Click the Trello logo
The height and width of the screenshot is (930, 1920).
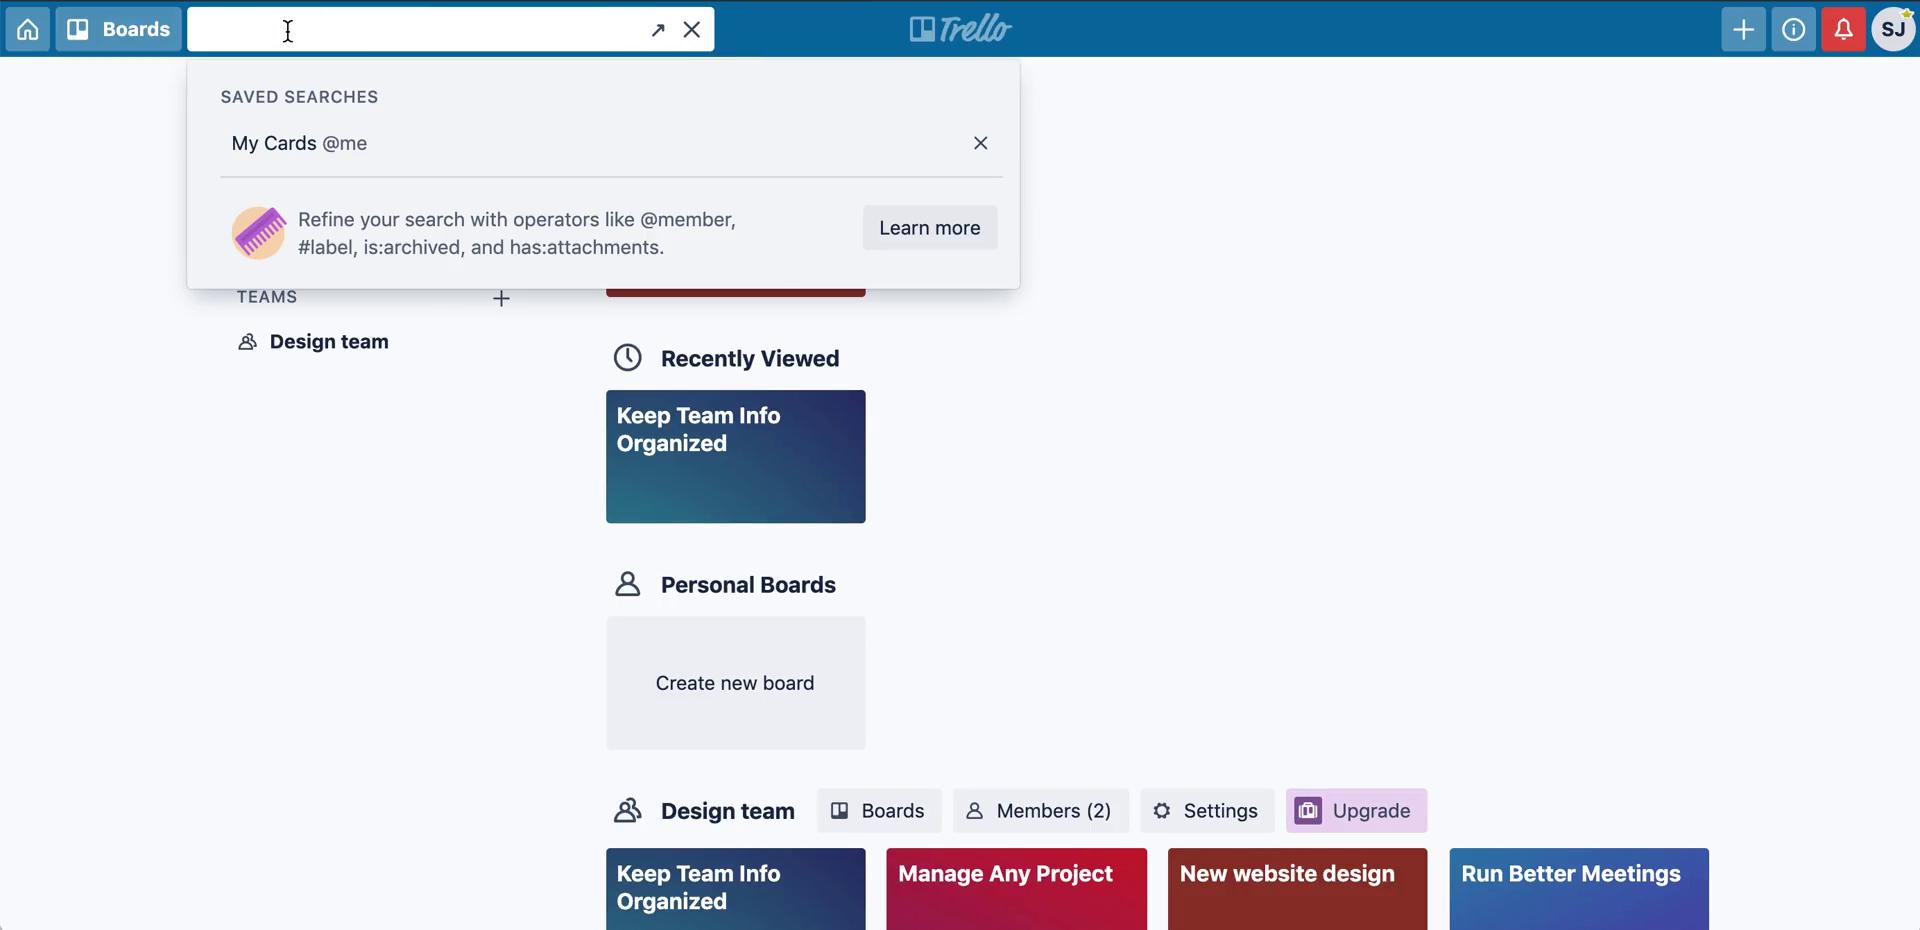960,29
